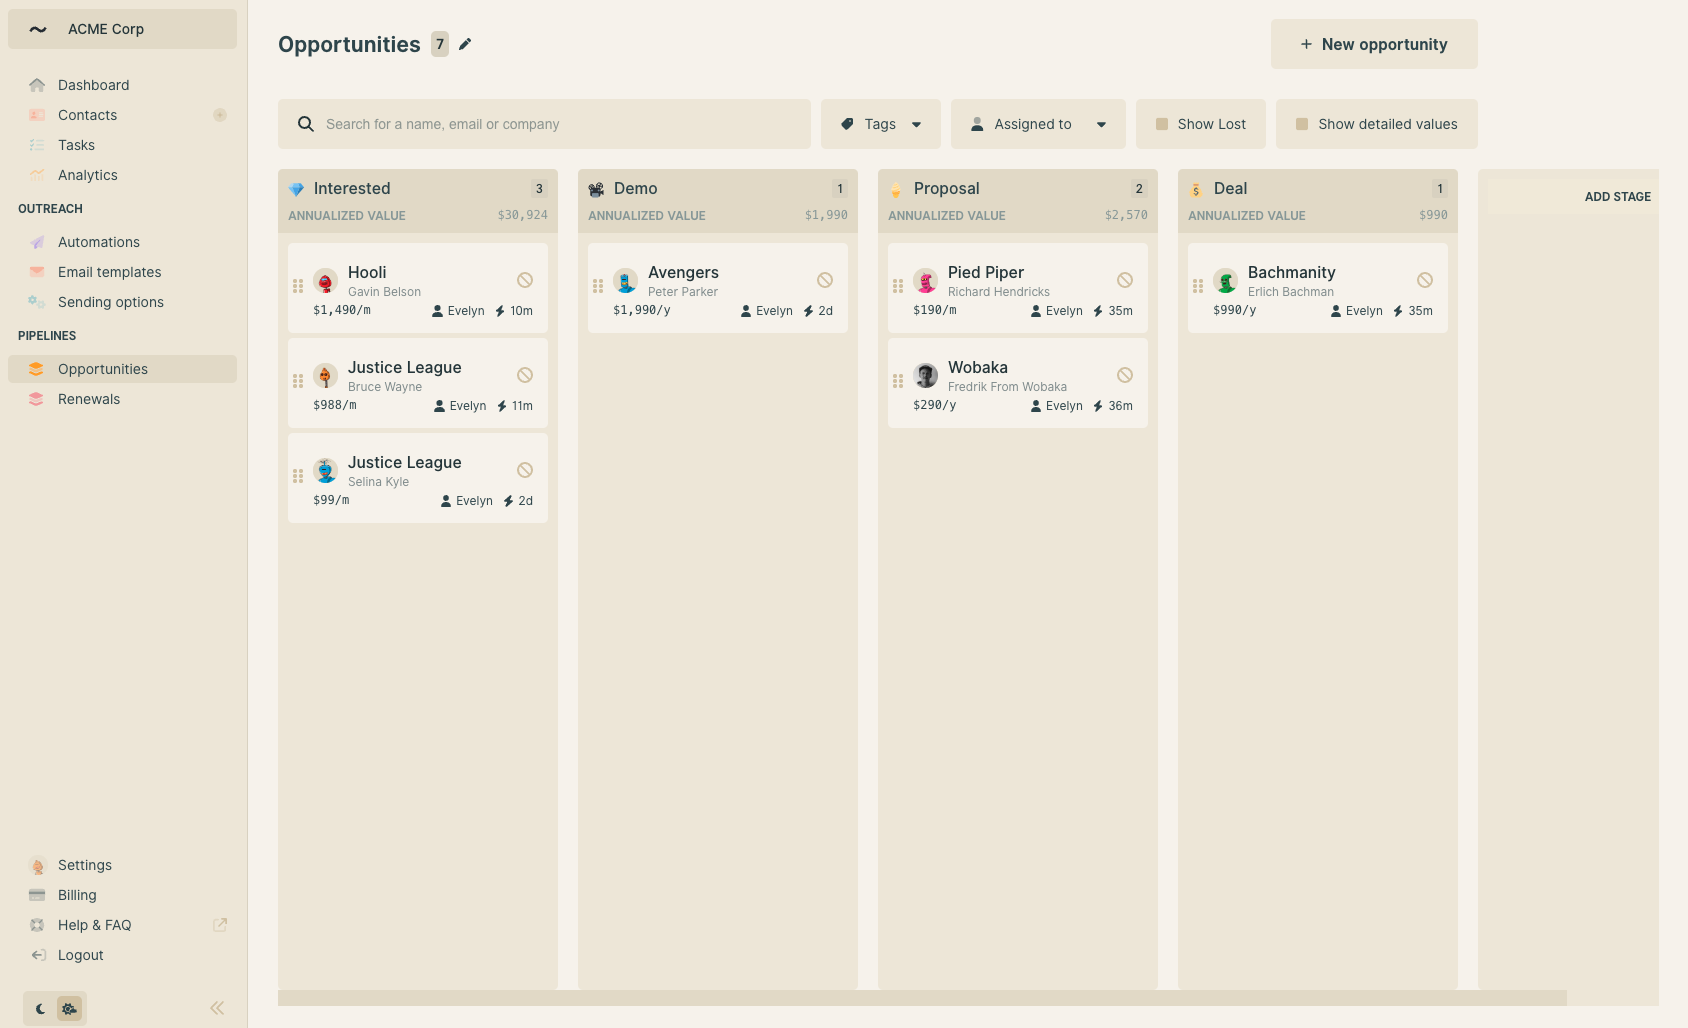Click Selina Kyle contact name

[378, 482]
